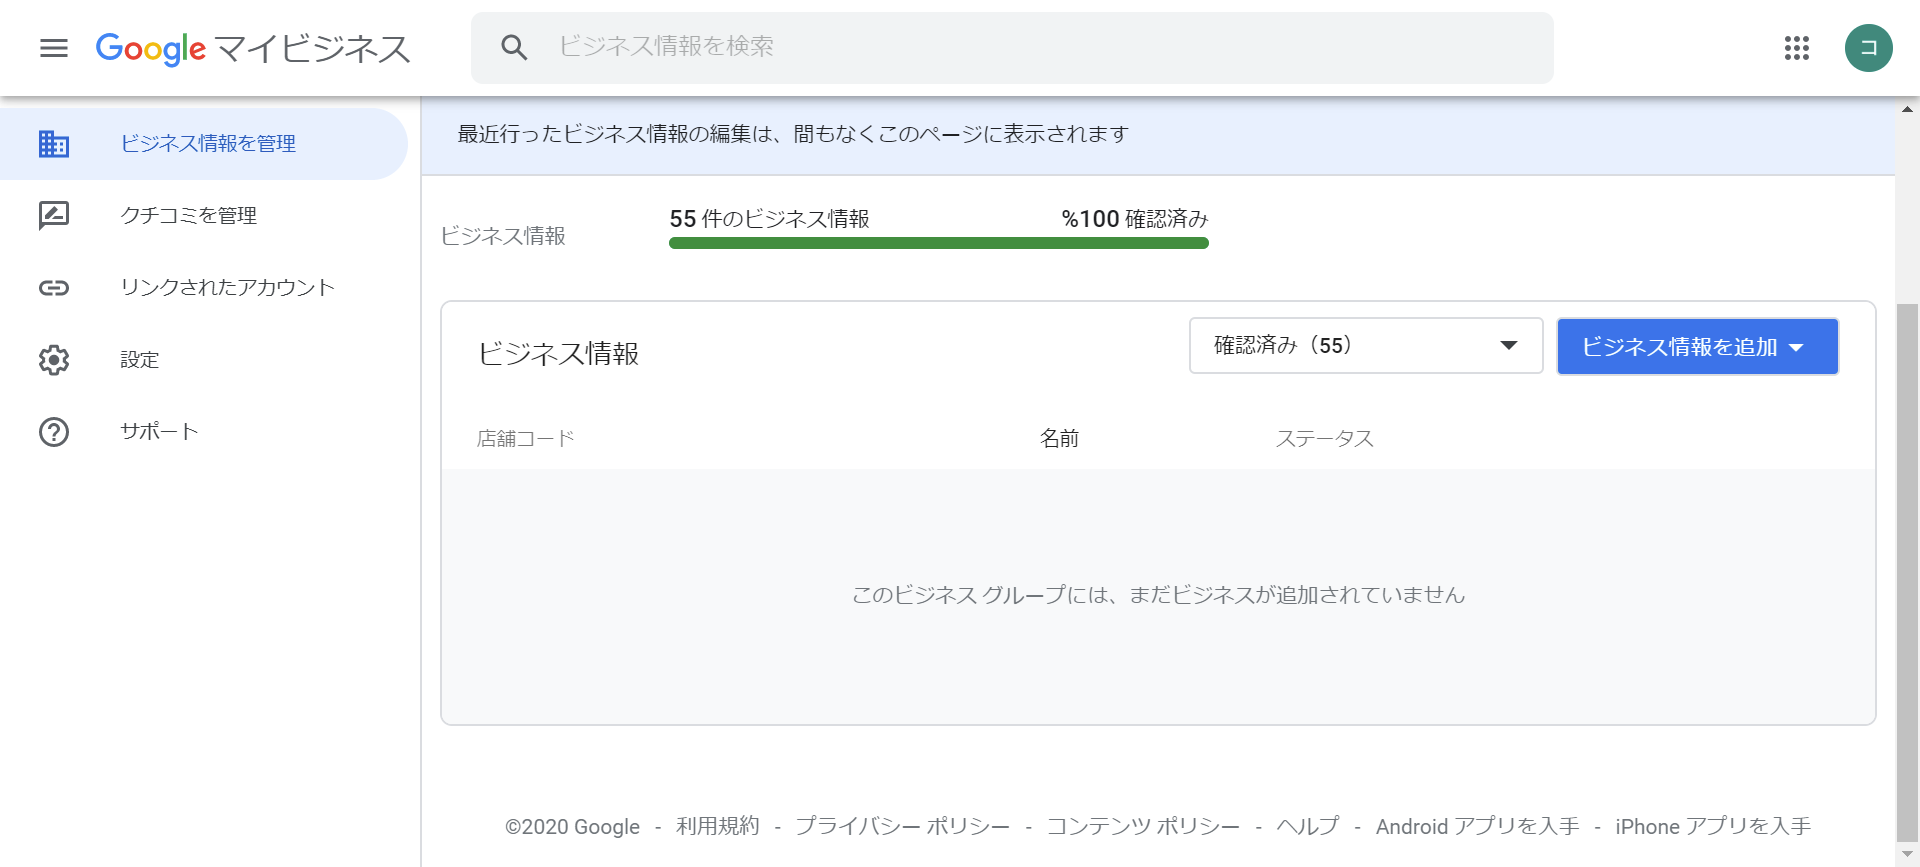
Task: Open iPhone アプリを入手 link
Action: [1713, 826]
